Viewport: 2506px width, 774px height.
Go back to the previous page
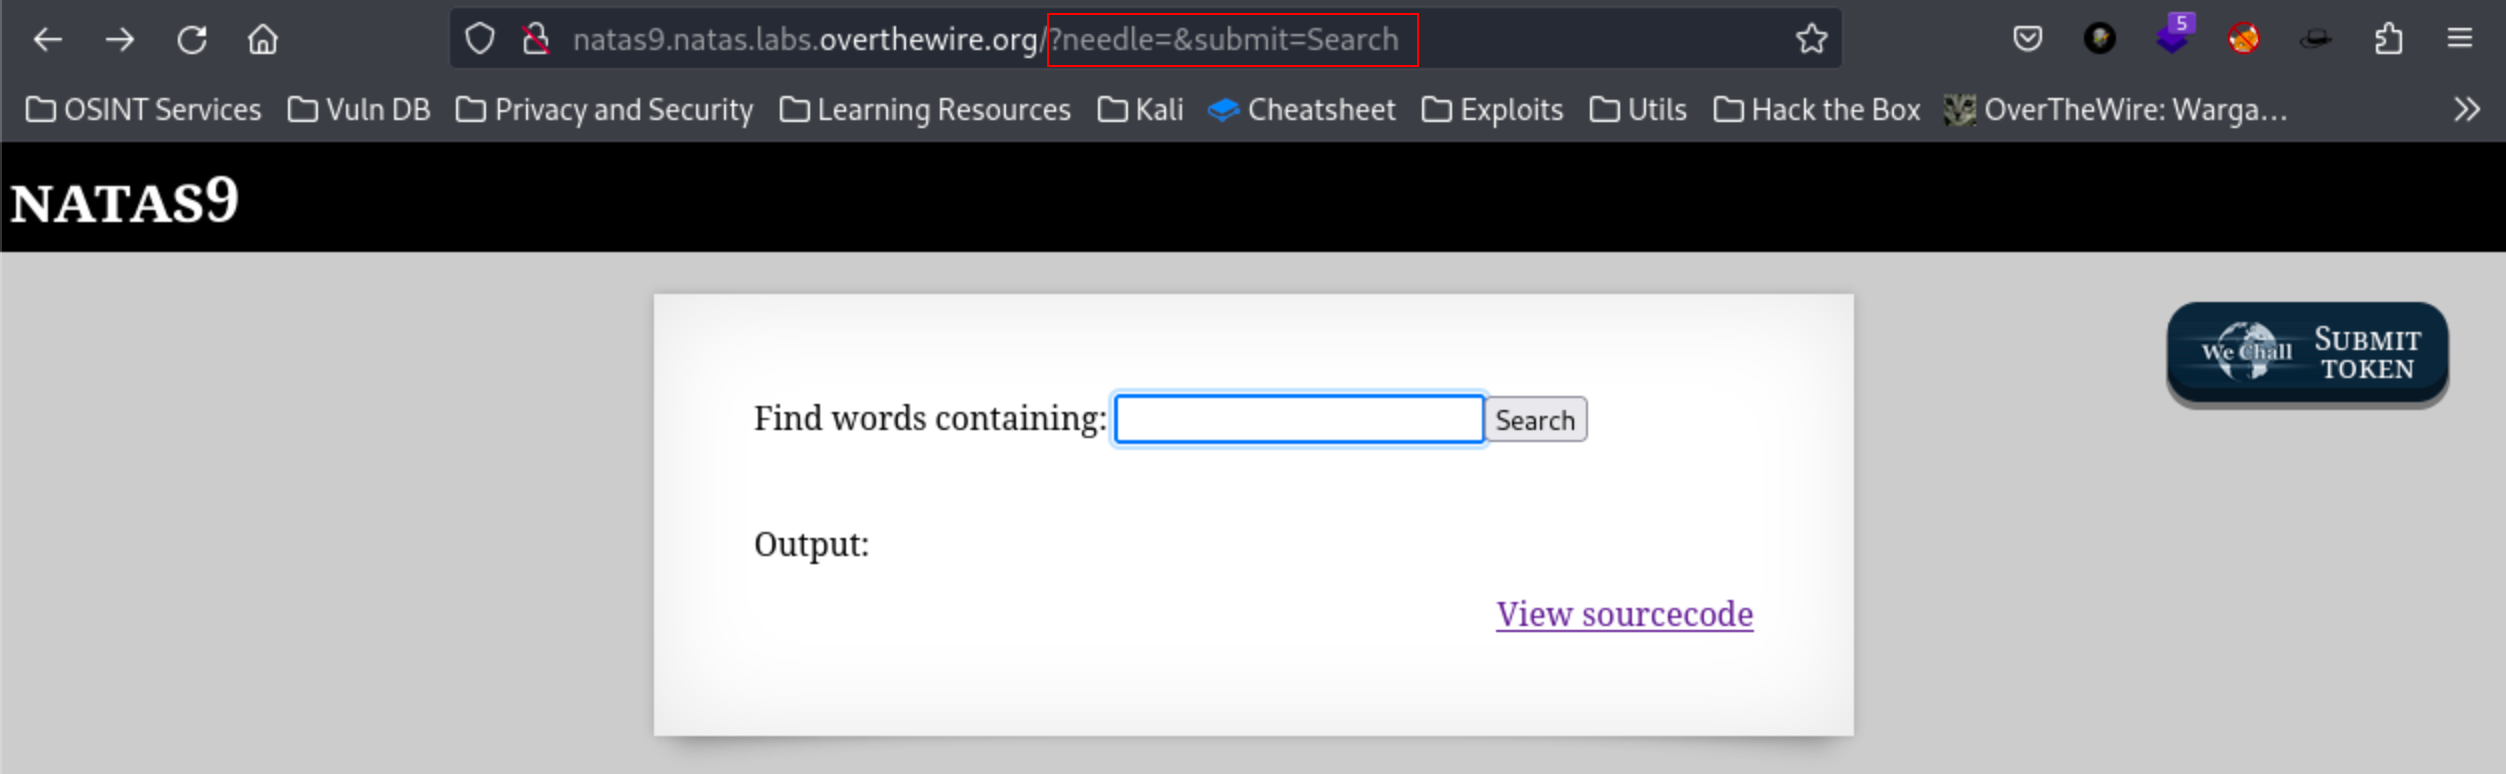coord(47,40)
